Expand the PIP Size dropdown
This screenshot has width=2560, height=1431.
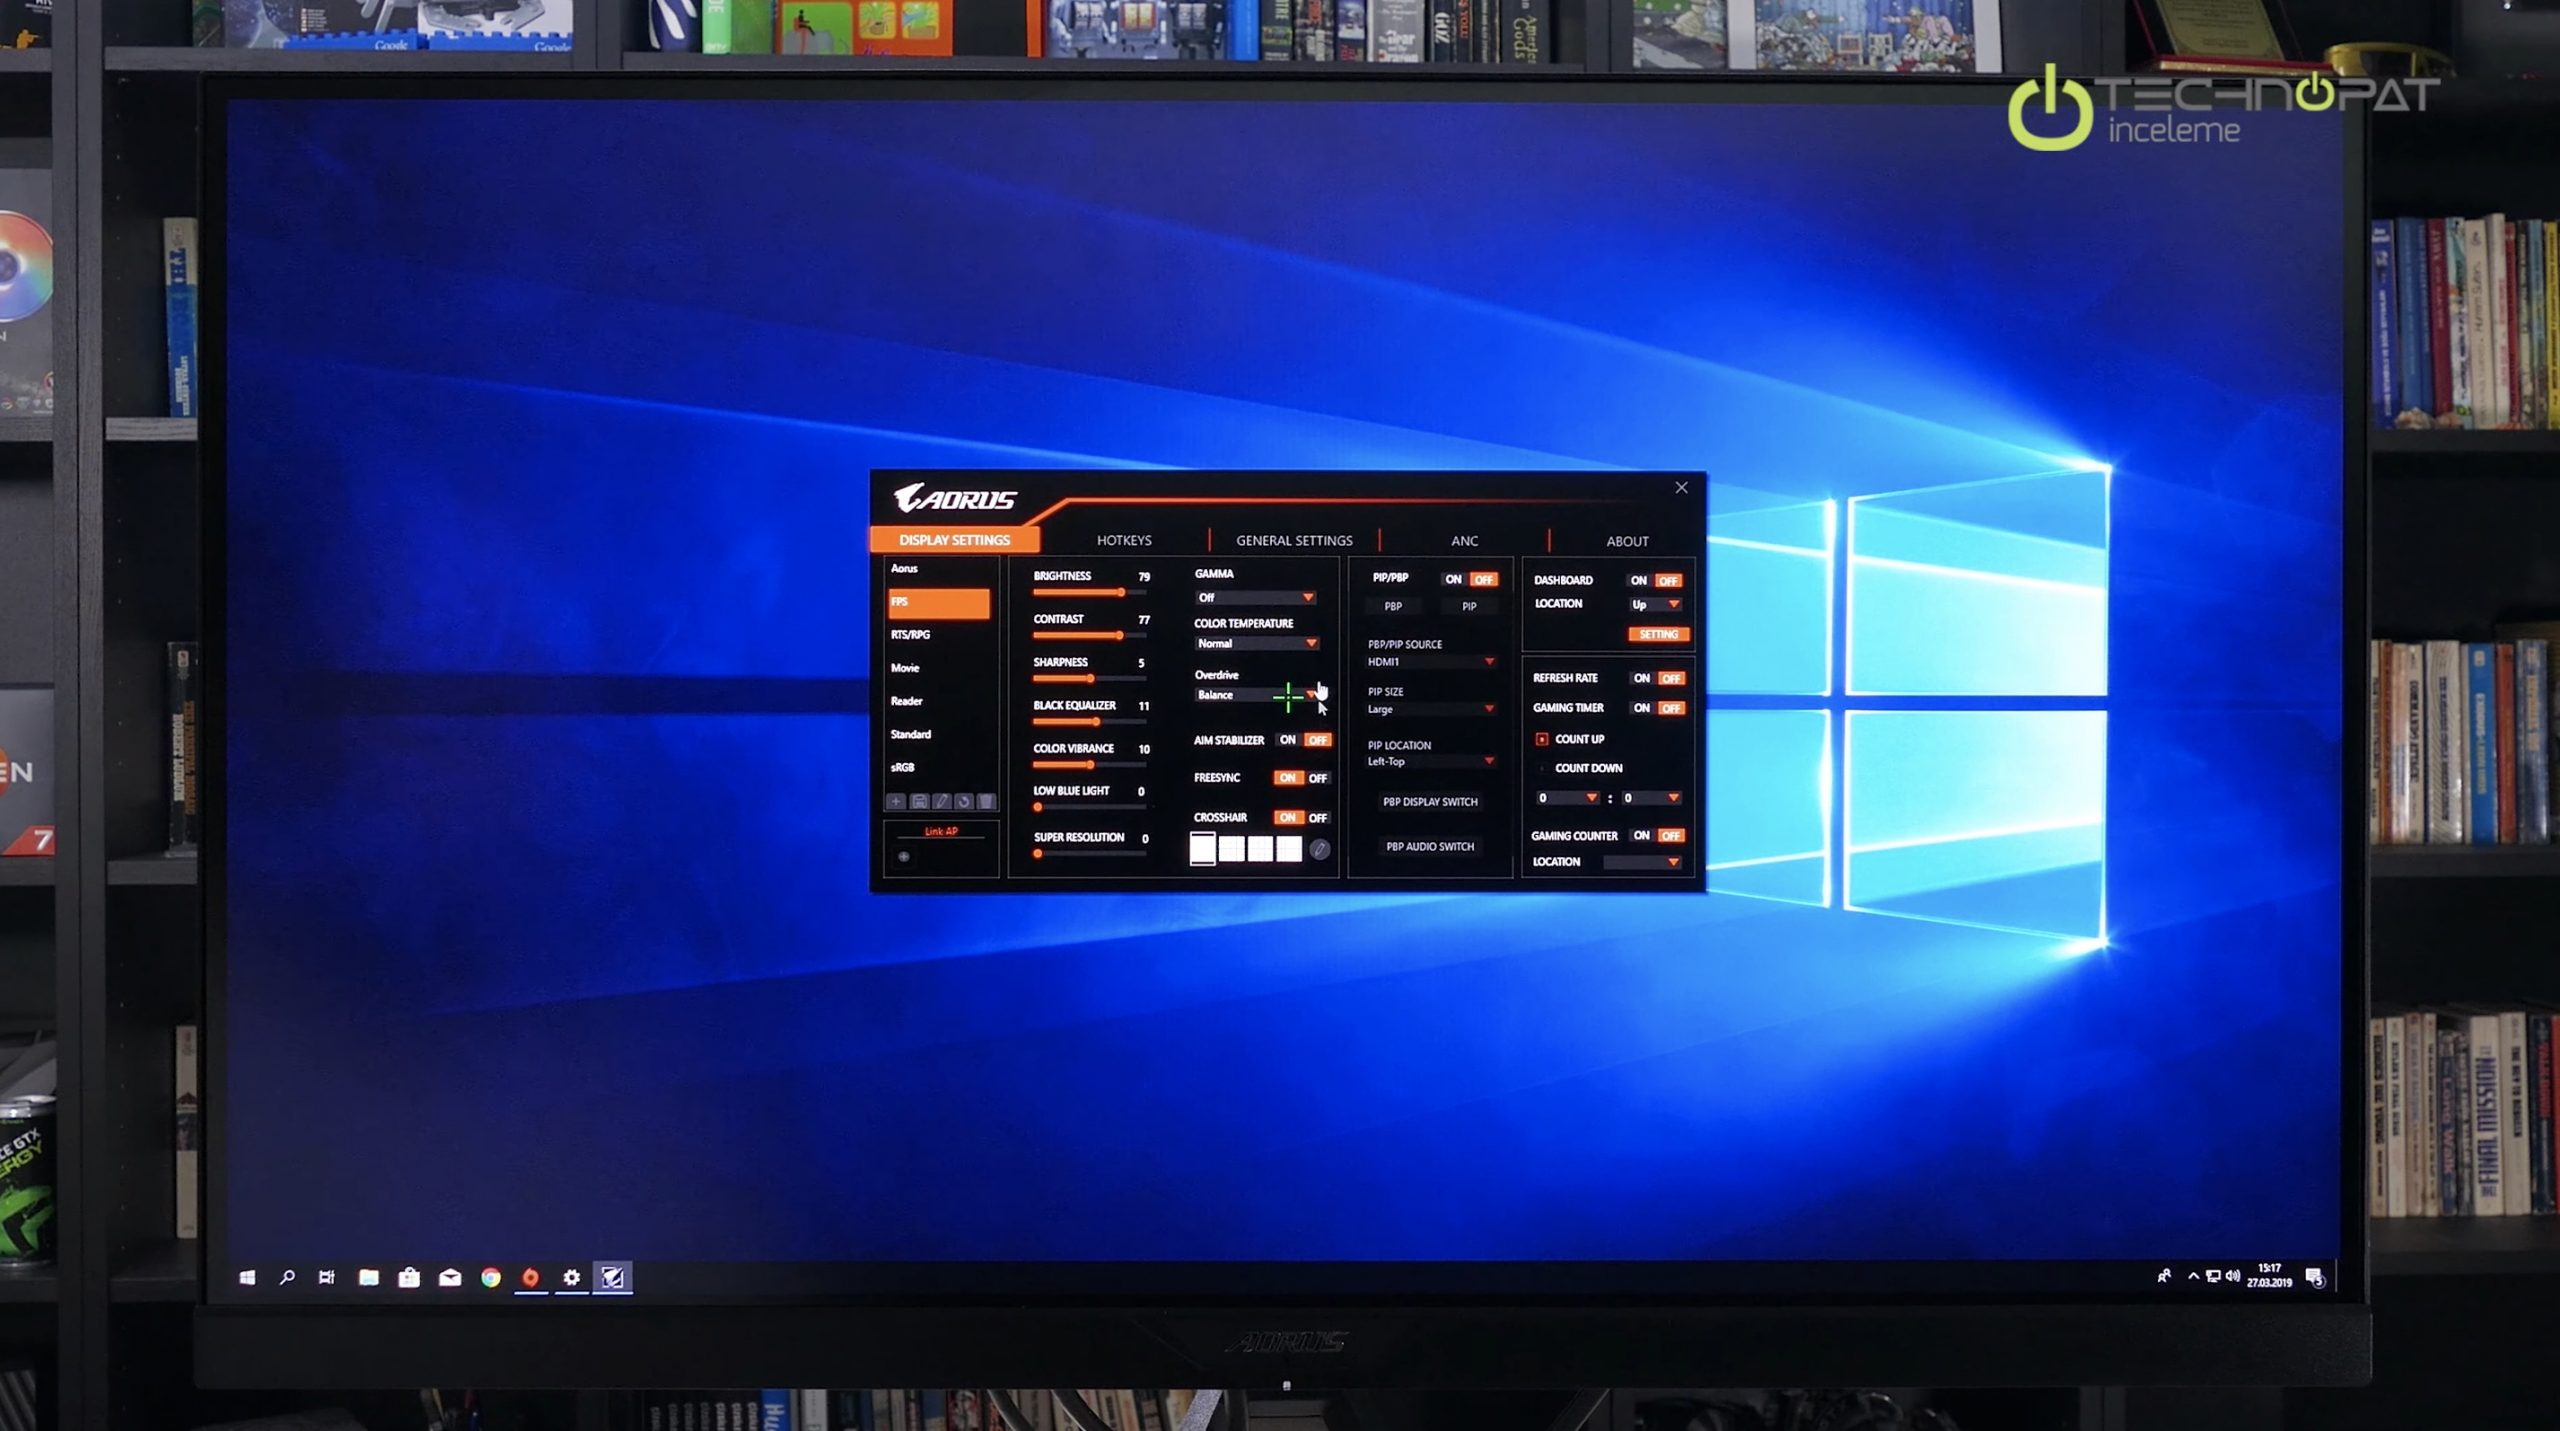coord(1489,709)
